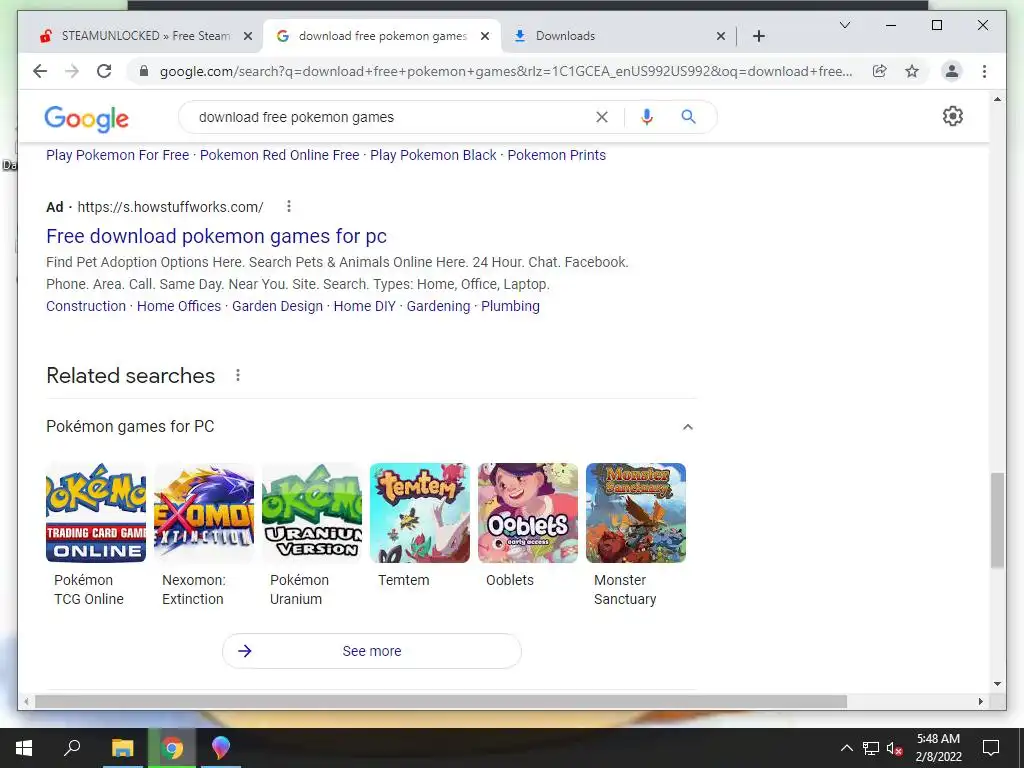Open Free download pokemon games for pc

pyautogui.click(x=216, y=236)
